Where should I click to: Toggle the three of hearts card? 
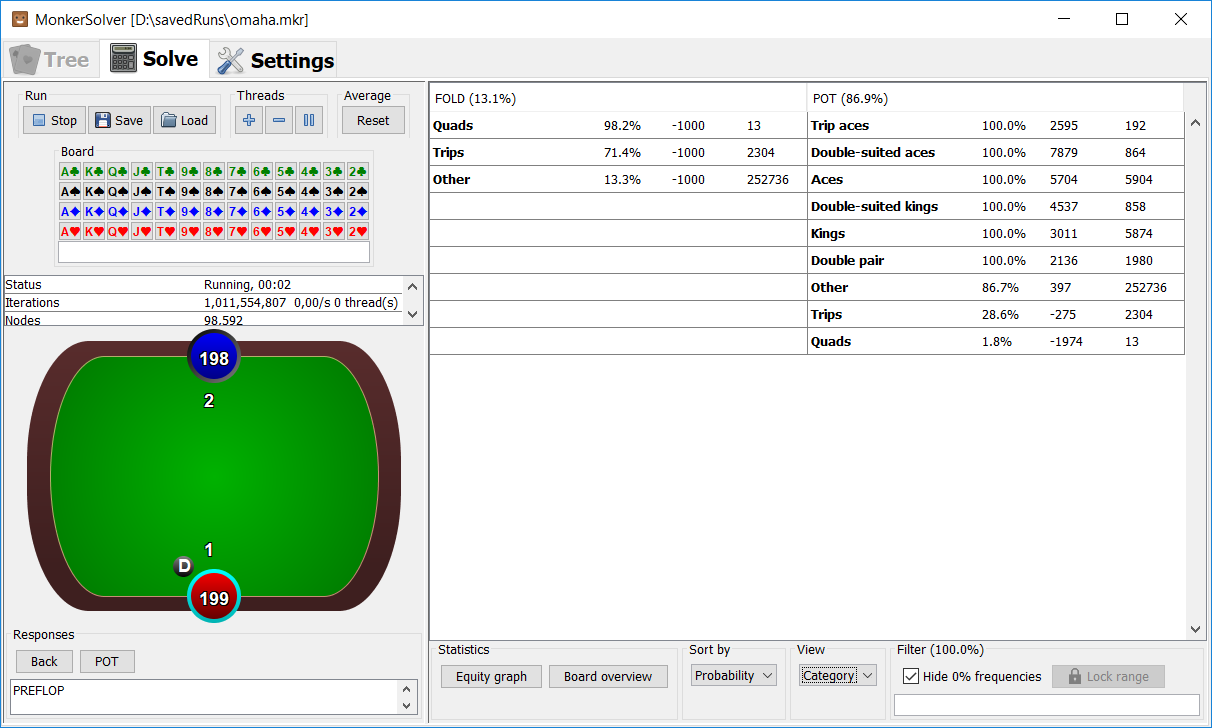(334, 231)
